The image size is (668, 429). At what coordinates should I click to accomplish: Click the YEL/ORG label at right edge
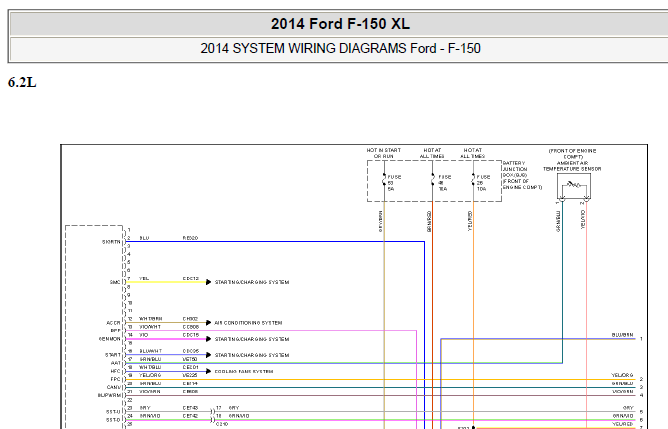[x=622, y=375]
